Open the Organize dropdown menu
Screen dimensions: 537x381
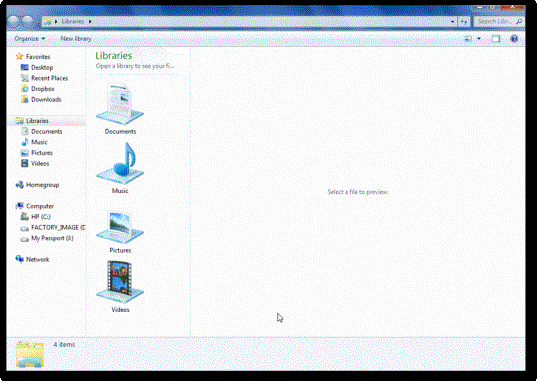click(29, 38)
